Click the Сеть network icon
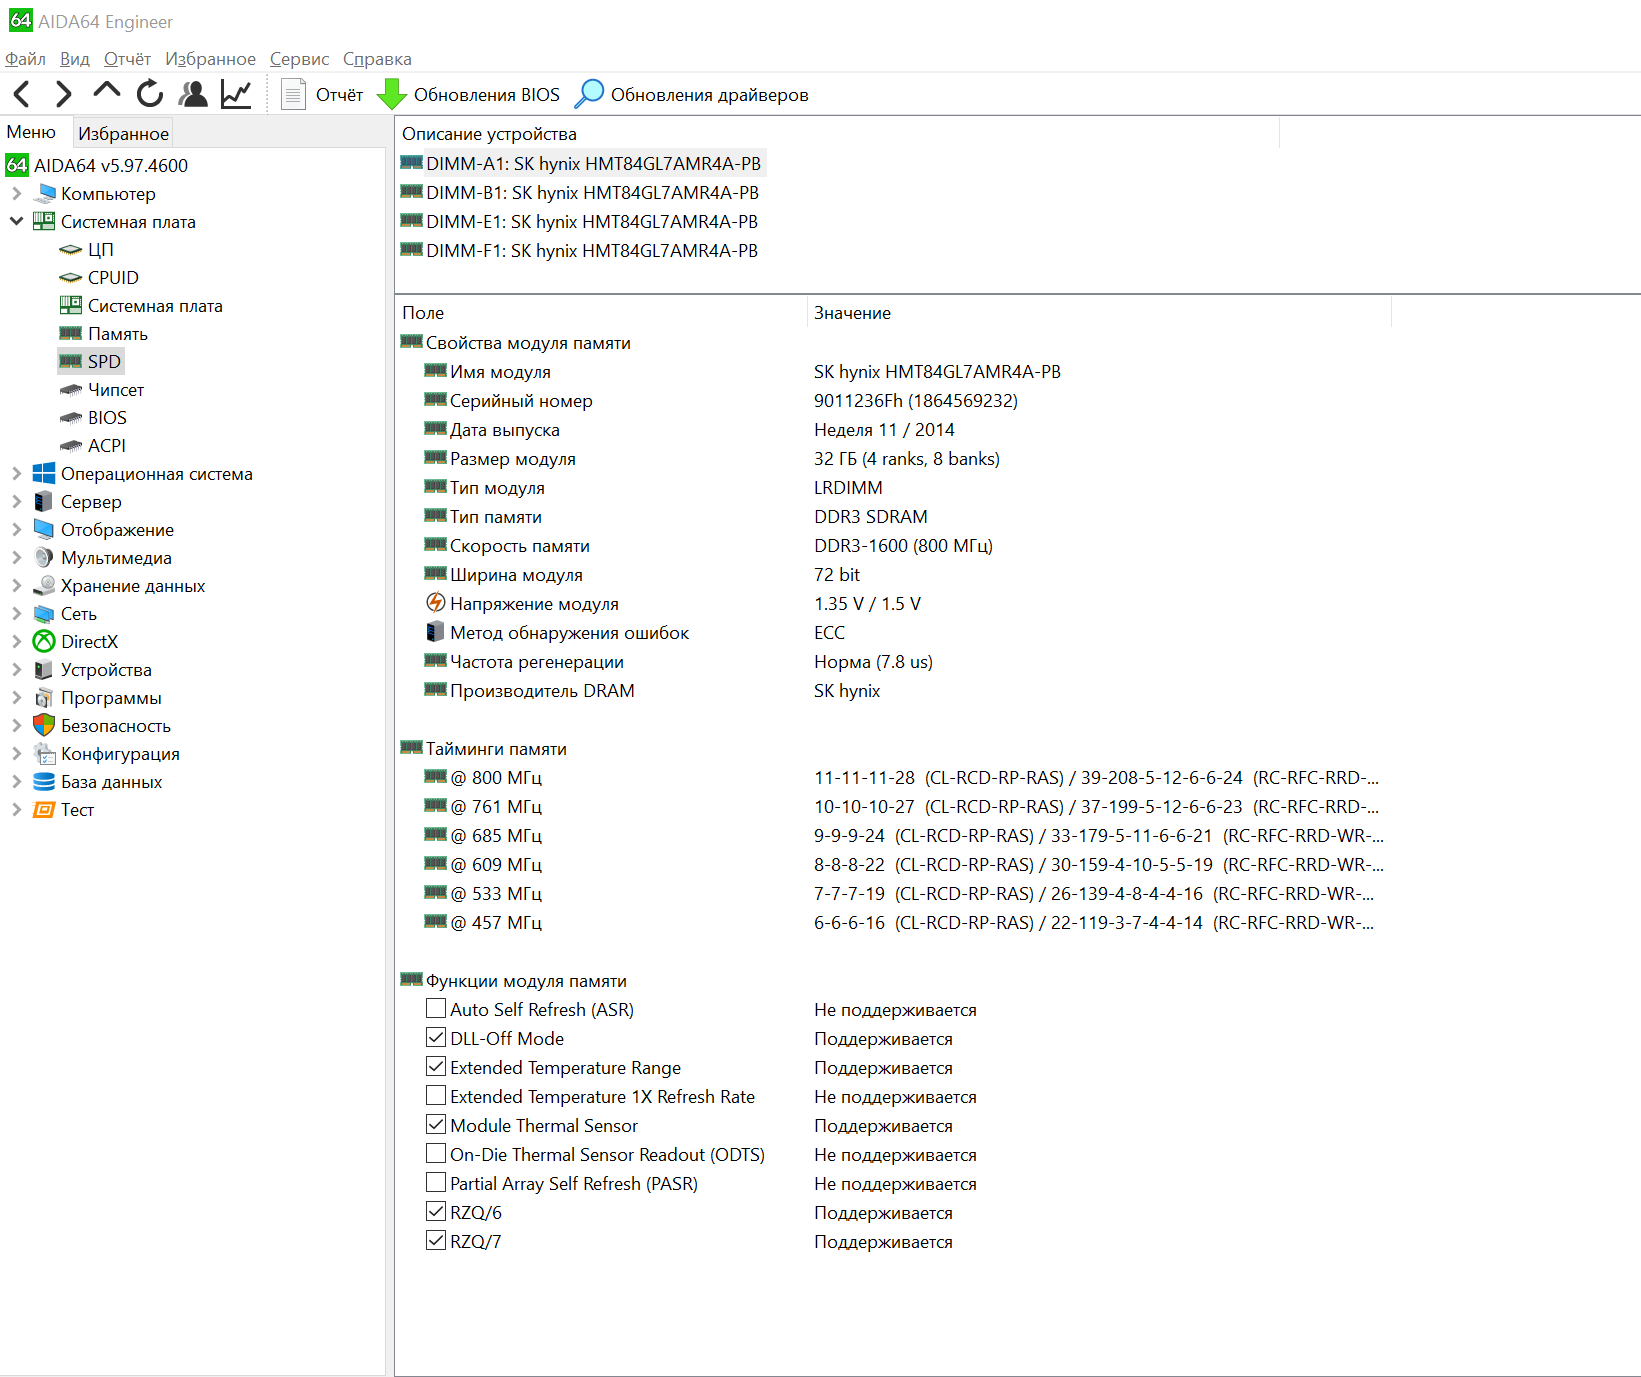This screenshot has width=1641, height=1377. (x=44, y=614)
